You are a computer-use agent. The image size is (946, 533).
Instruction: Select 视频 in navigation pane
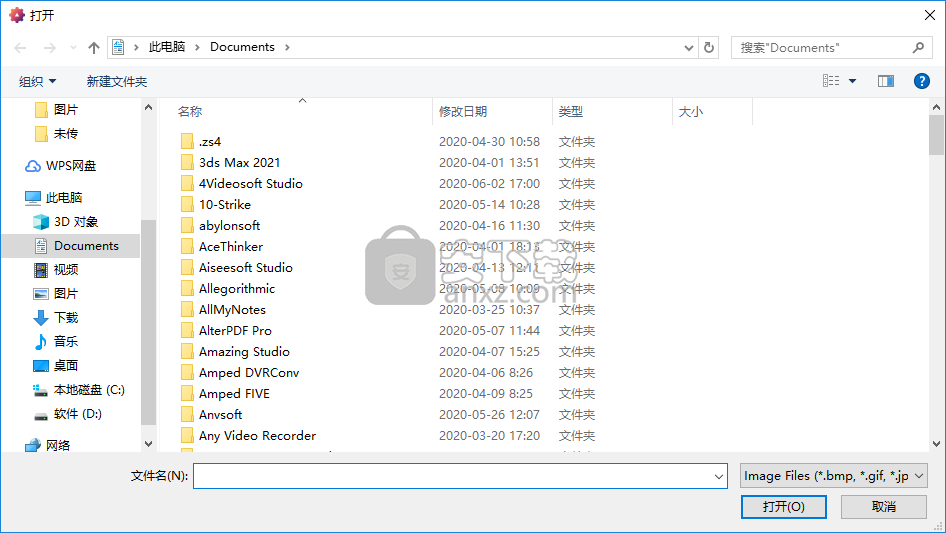point(56,269)
